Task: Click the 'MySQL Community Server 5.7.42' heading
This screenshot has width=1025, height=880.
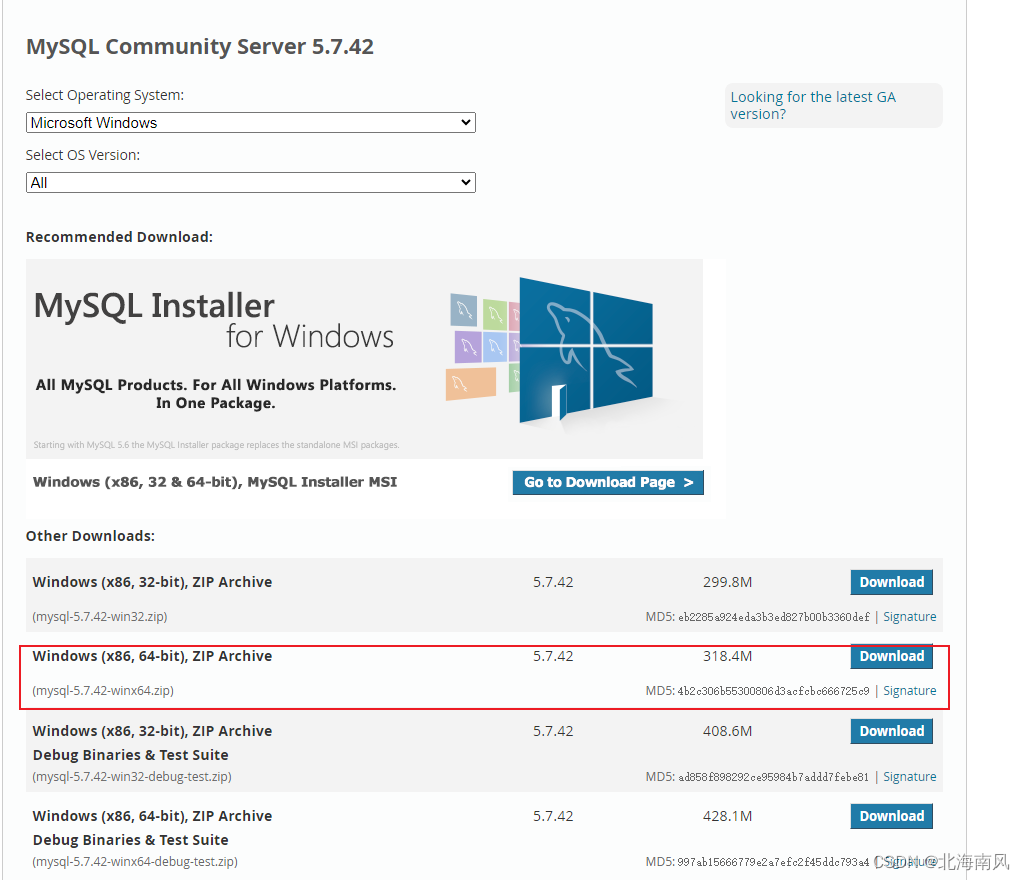Action: pyautogui.click(x=199, y=46)
